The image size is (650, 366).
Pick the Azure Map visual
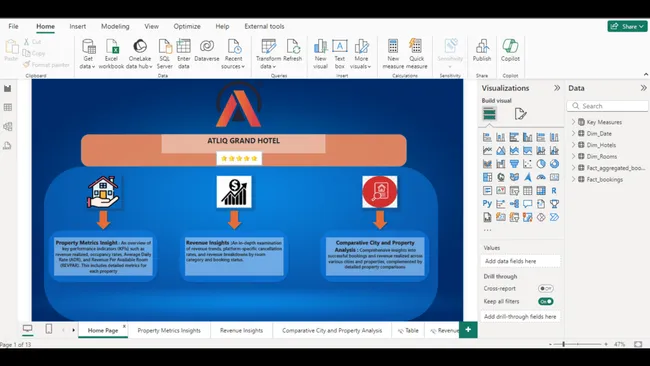click(527, 177)
